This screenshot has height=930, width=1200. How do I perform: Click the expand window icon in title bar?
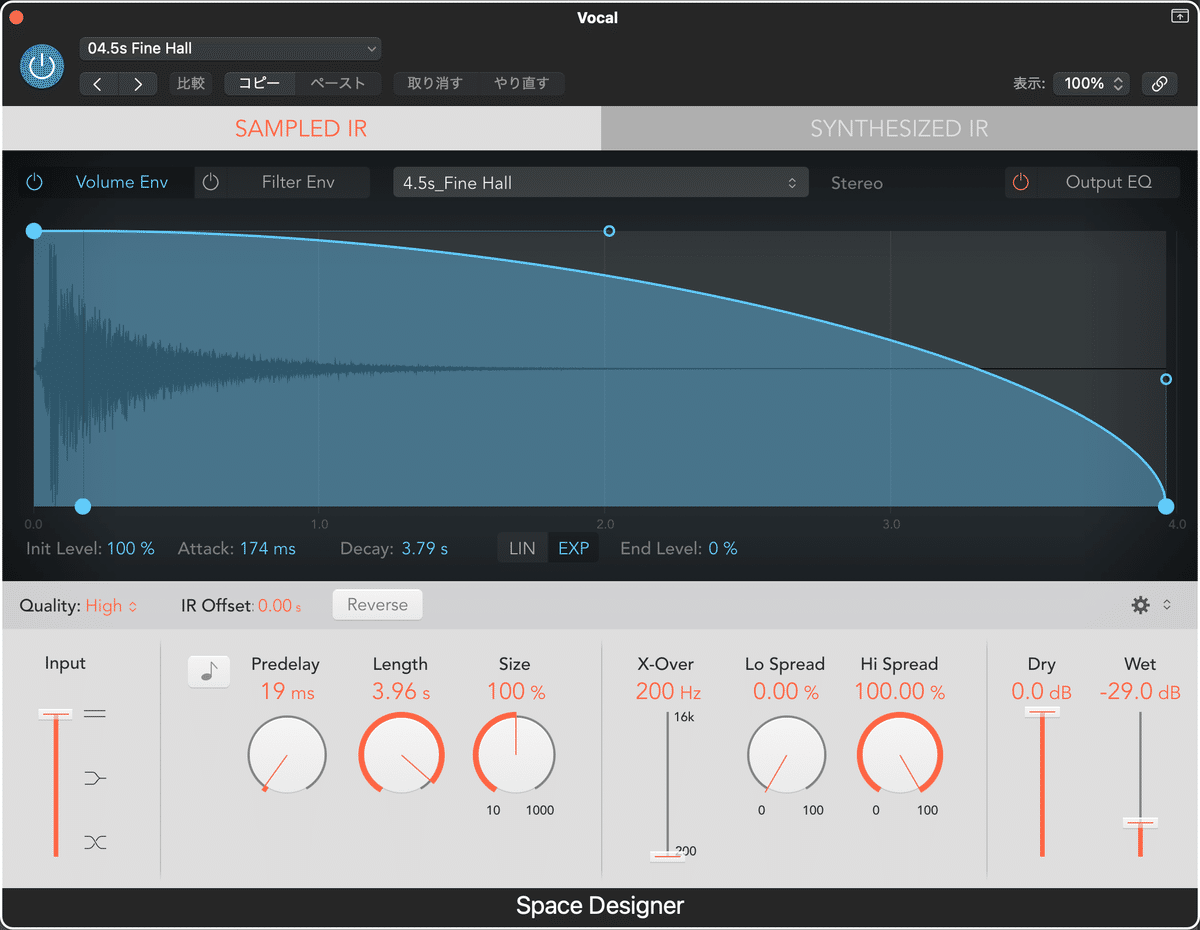pos(1179,16)
